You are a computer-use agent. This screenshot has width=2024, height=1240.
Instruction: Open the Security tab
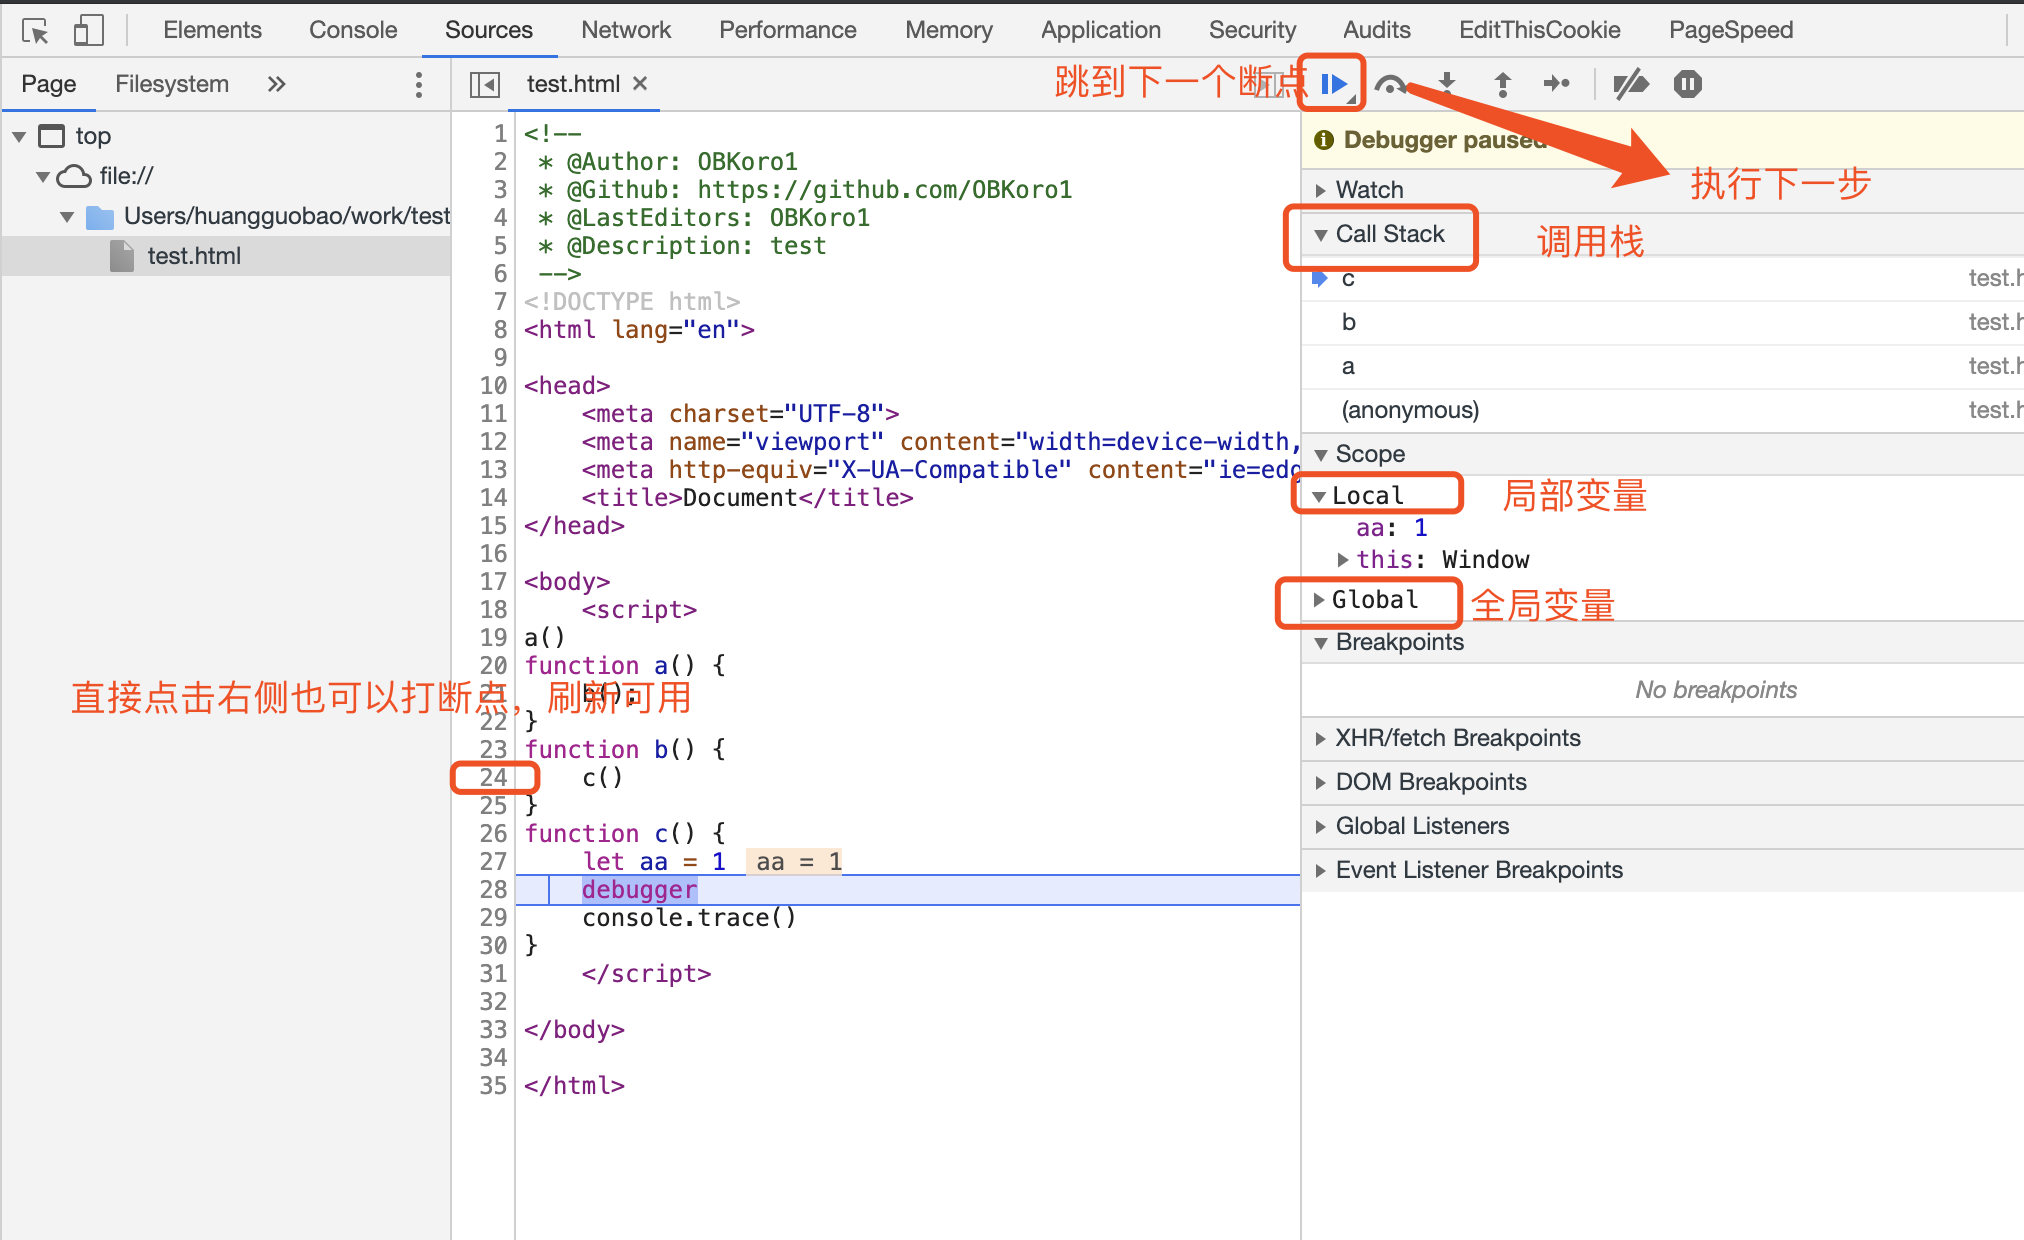click(1252, 30)
